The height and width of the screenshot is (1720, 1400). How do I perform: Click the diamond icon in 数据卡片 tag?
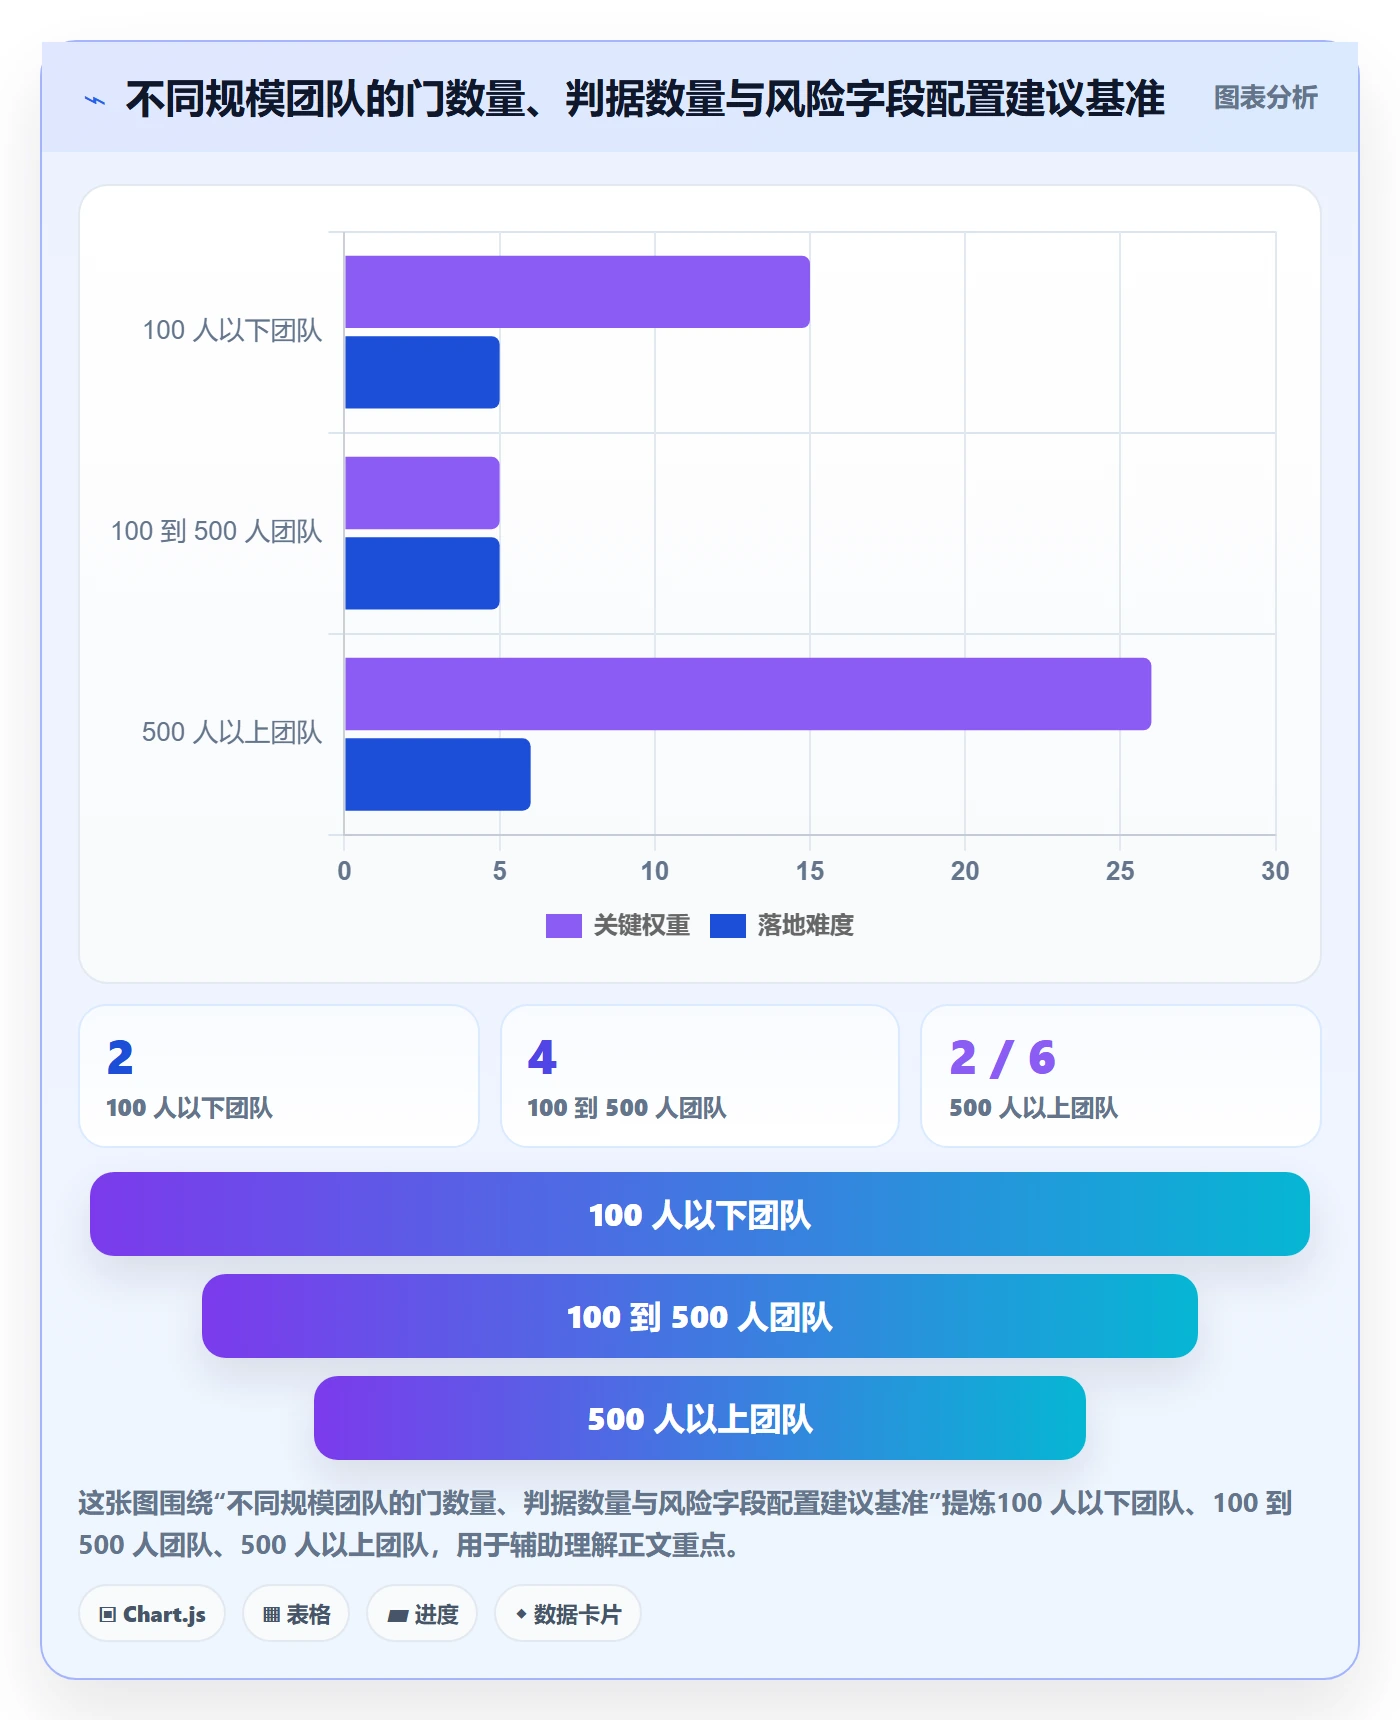pyautogui.click(x=521, y=1613)
